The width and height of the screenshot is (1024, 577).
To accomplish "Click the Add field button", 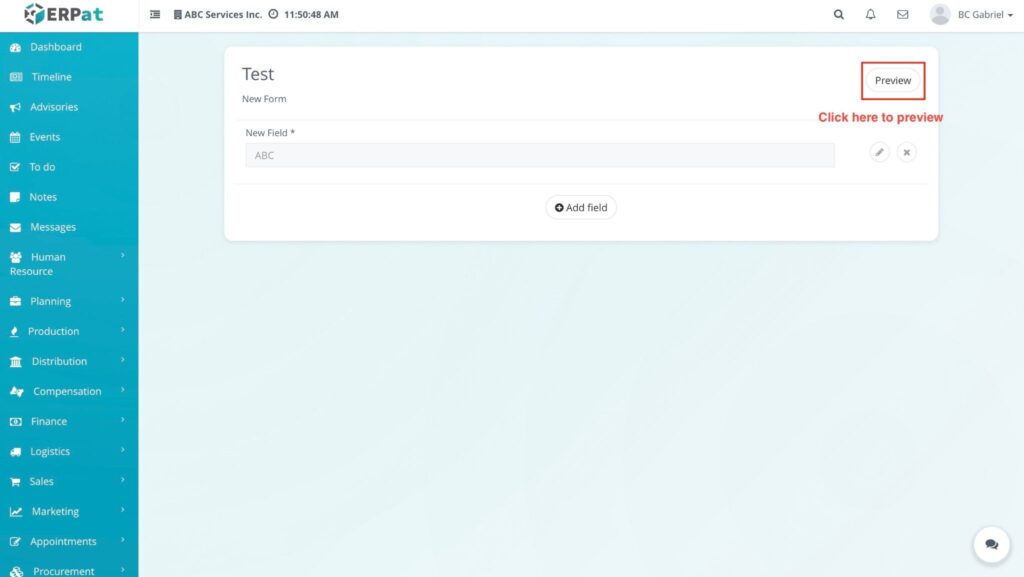I will coord(581,208).
